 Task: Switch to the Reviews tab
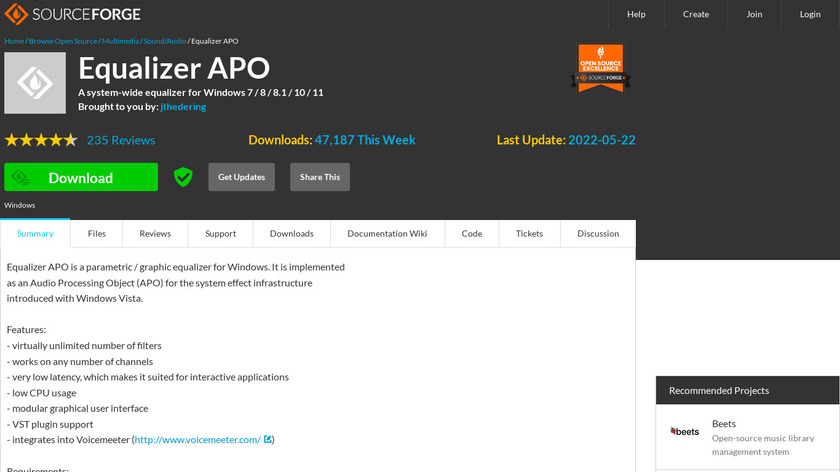pyautogui.click(x=155, y=234)
